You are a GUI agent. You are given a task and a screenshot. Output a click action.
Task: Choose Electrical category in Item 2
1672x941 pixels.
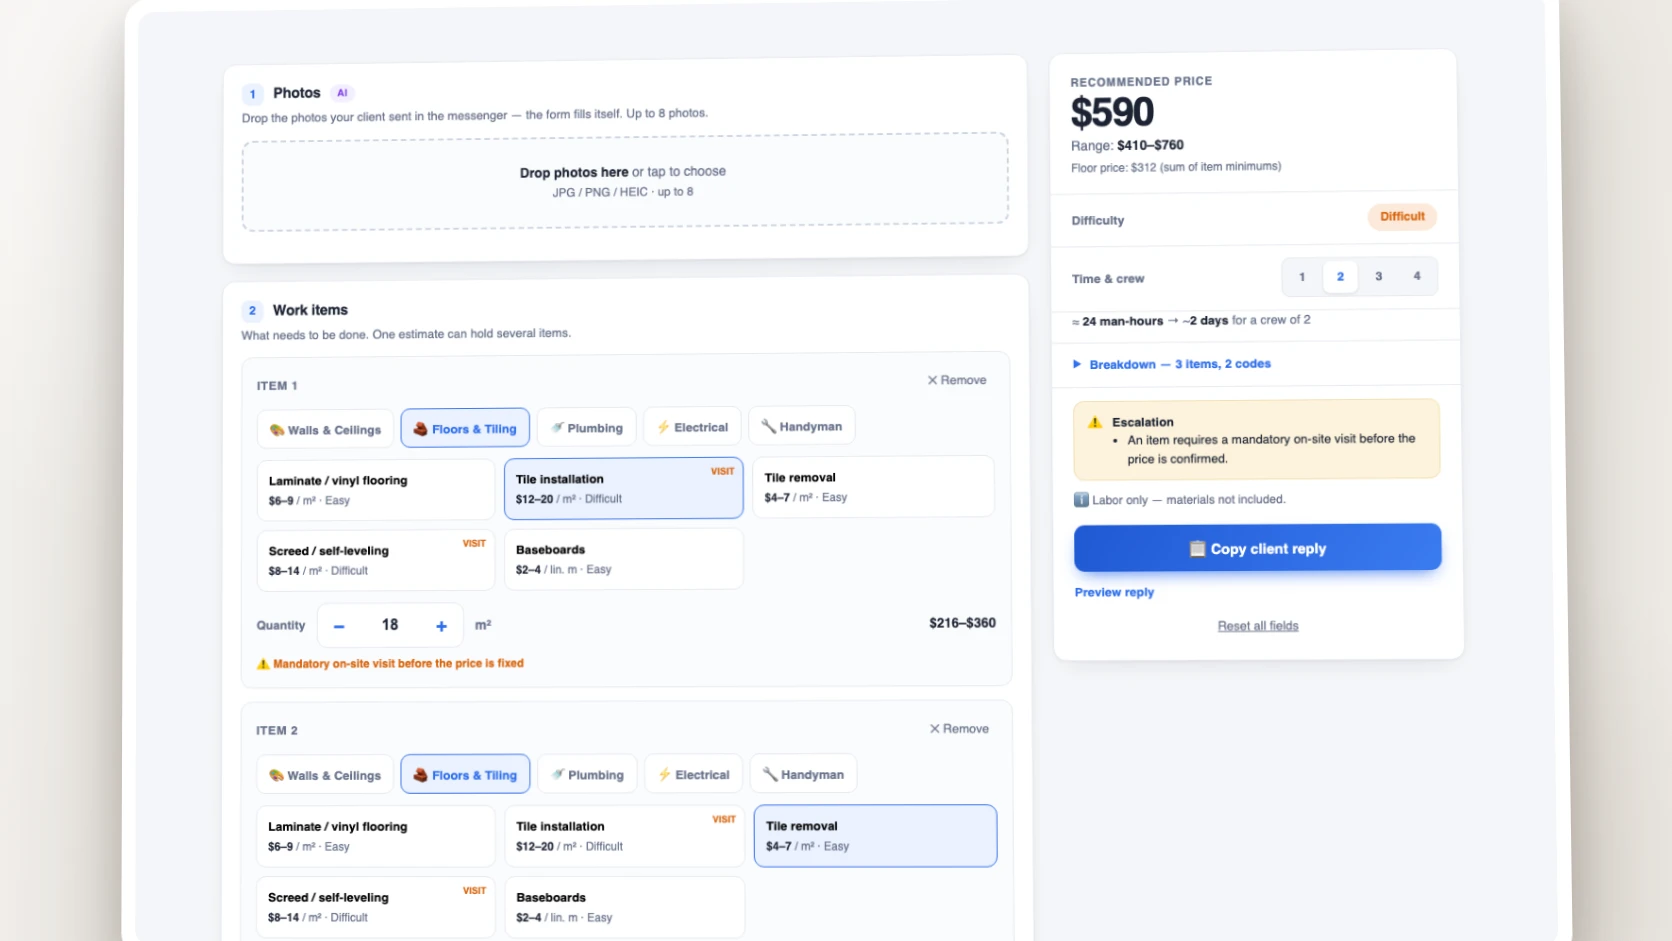[694, 774]
